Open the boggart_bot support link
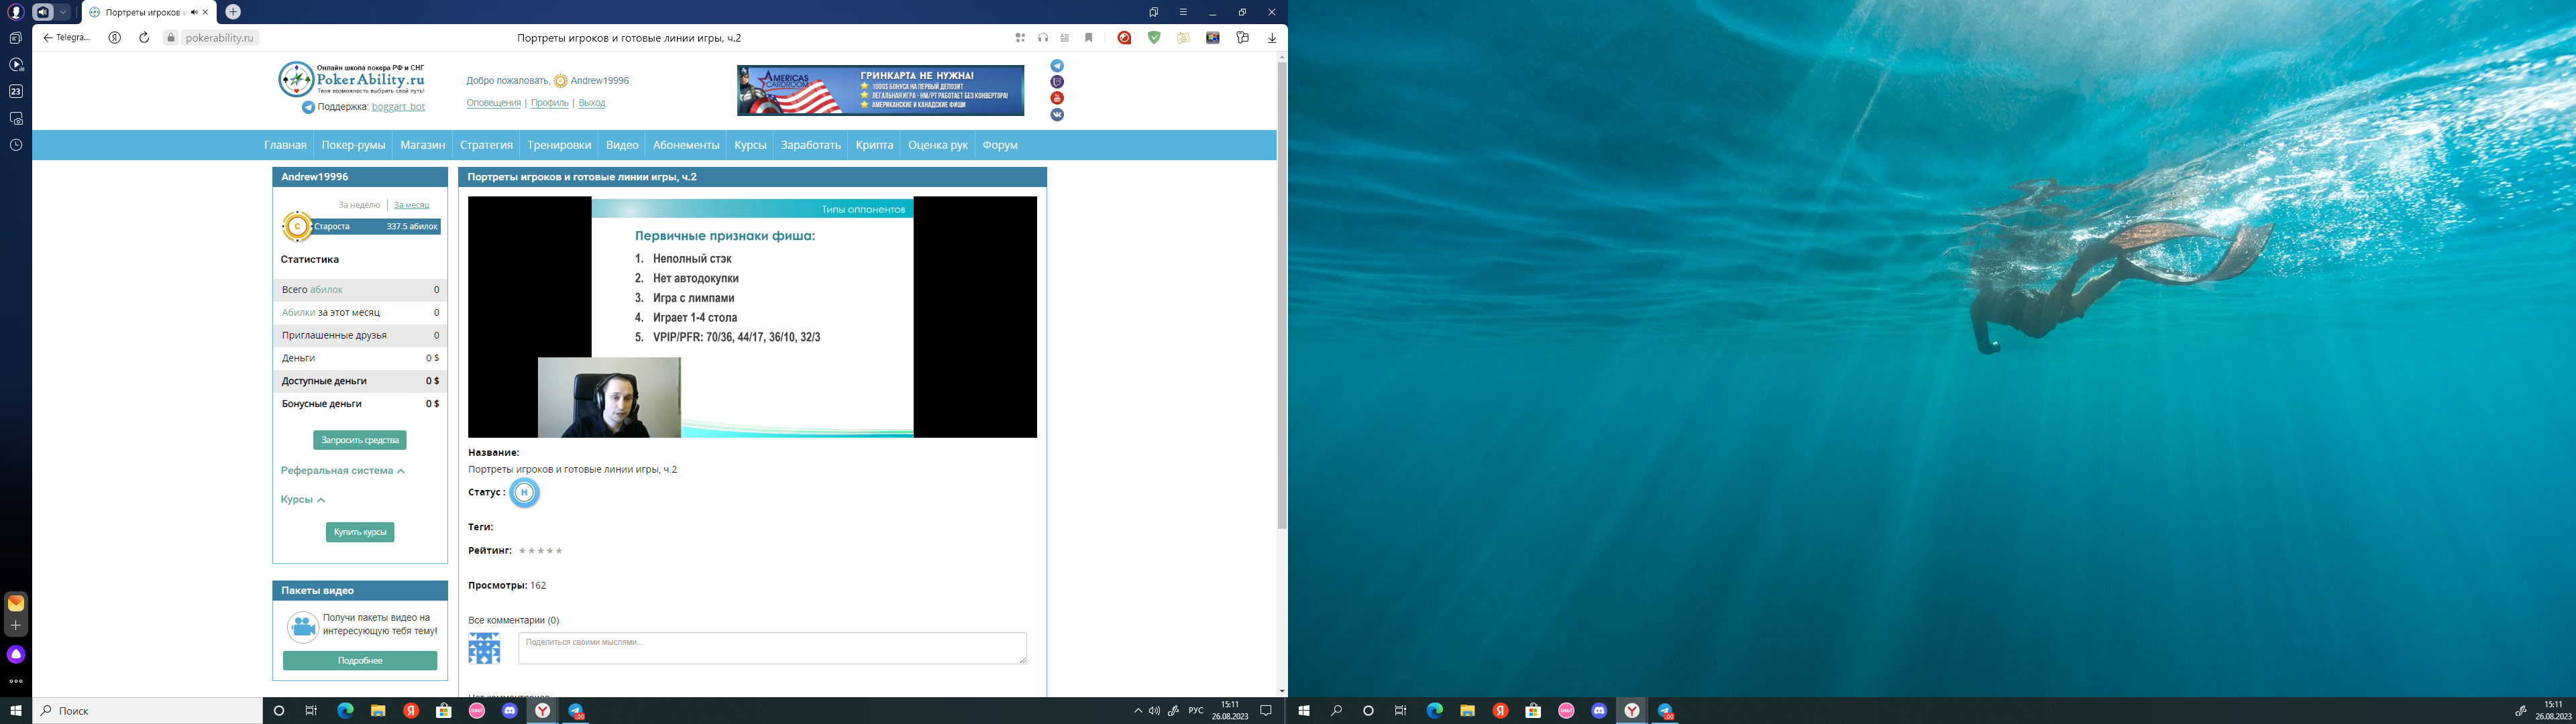This screenshot has width=2576, height=724. (x=398, y=107)
